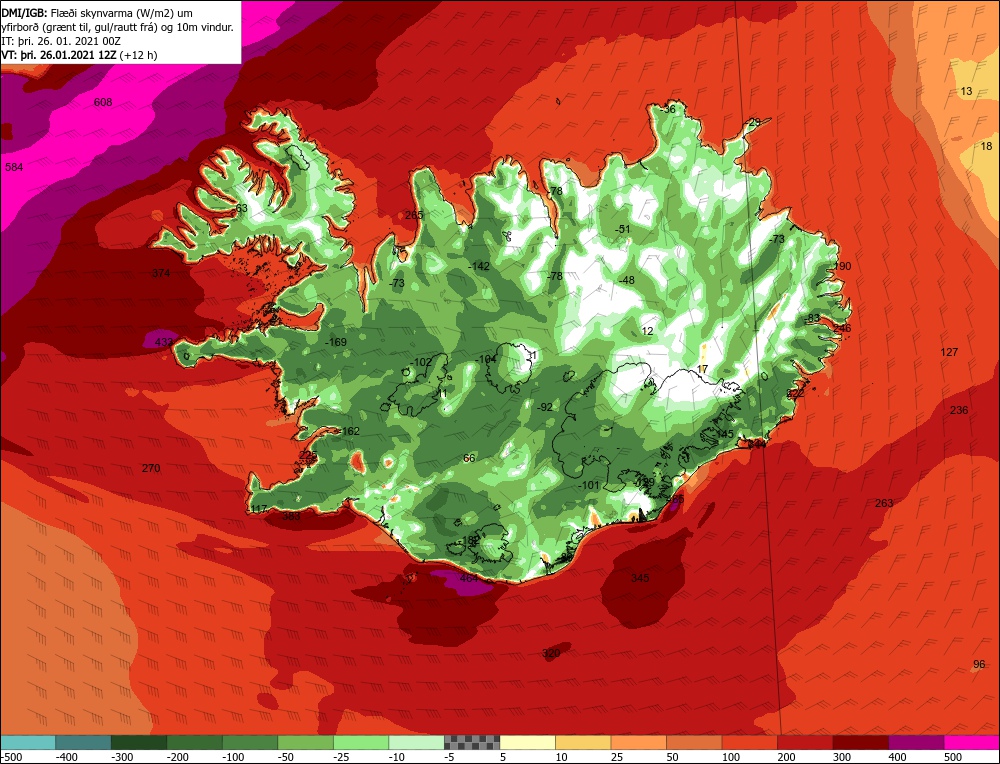Click the '18' flux value on the map
Image resolution: width=1000 pixels, height=764 pixels.
pos(987,146)
